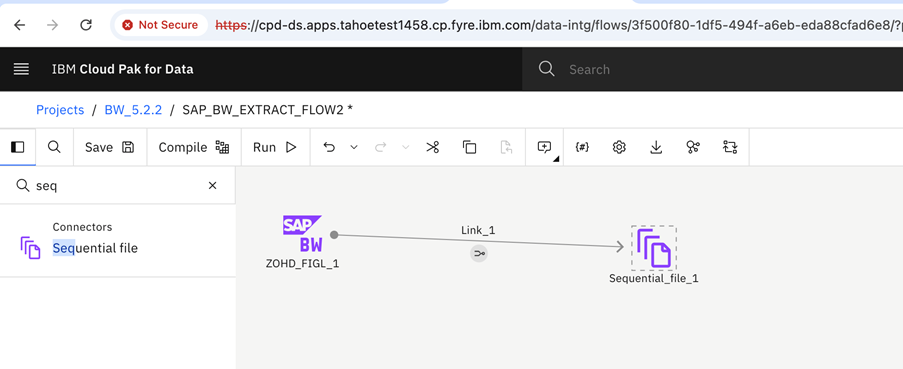903x369 pixels.
Task: Click the ZOHD_FIGL_1 node label
Action: click(x=302, y=264)
